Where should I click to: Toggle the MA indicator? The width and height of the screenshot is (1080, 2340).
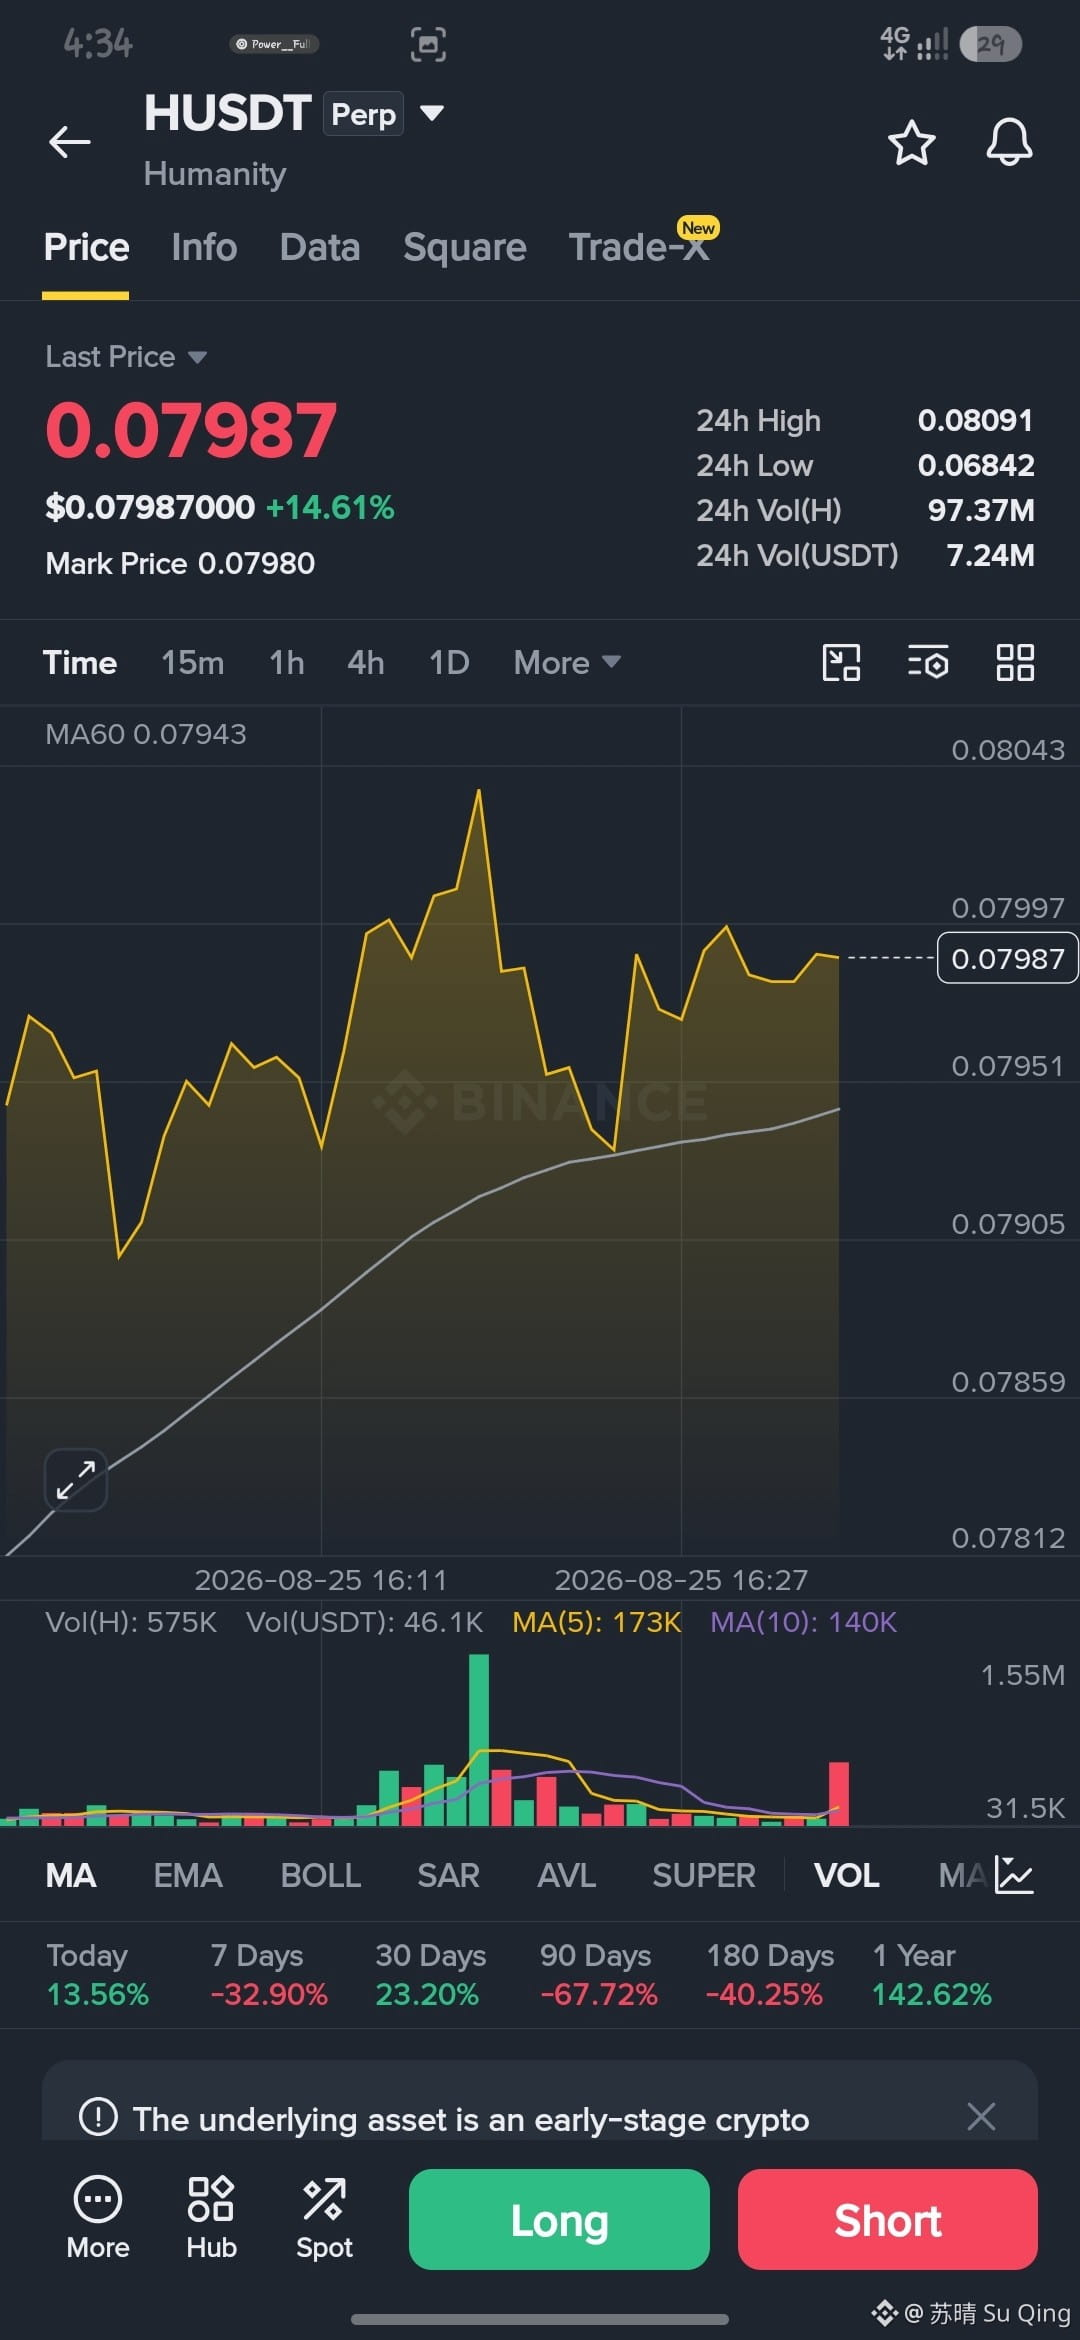[x=71, y=1875]
